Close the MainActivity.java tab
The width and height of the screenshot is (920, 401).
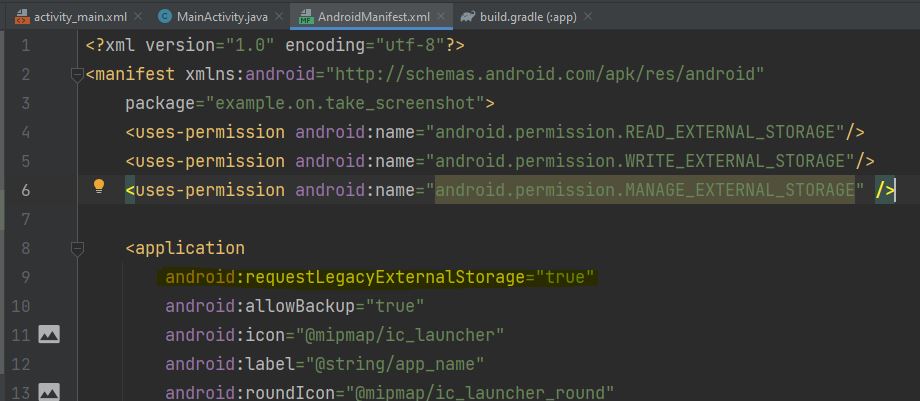pos(279,16)
